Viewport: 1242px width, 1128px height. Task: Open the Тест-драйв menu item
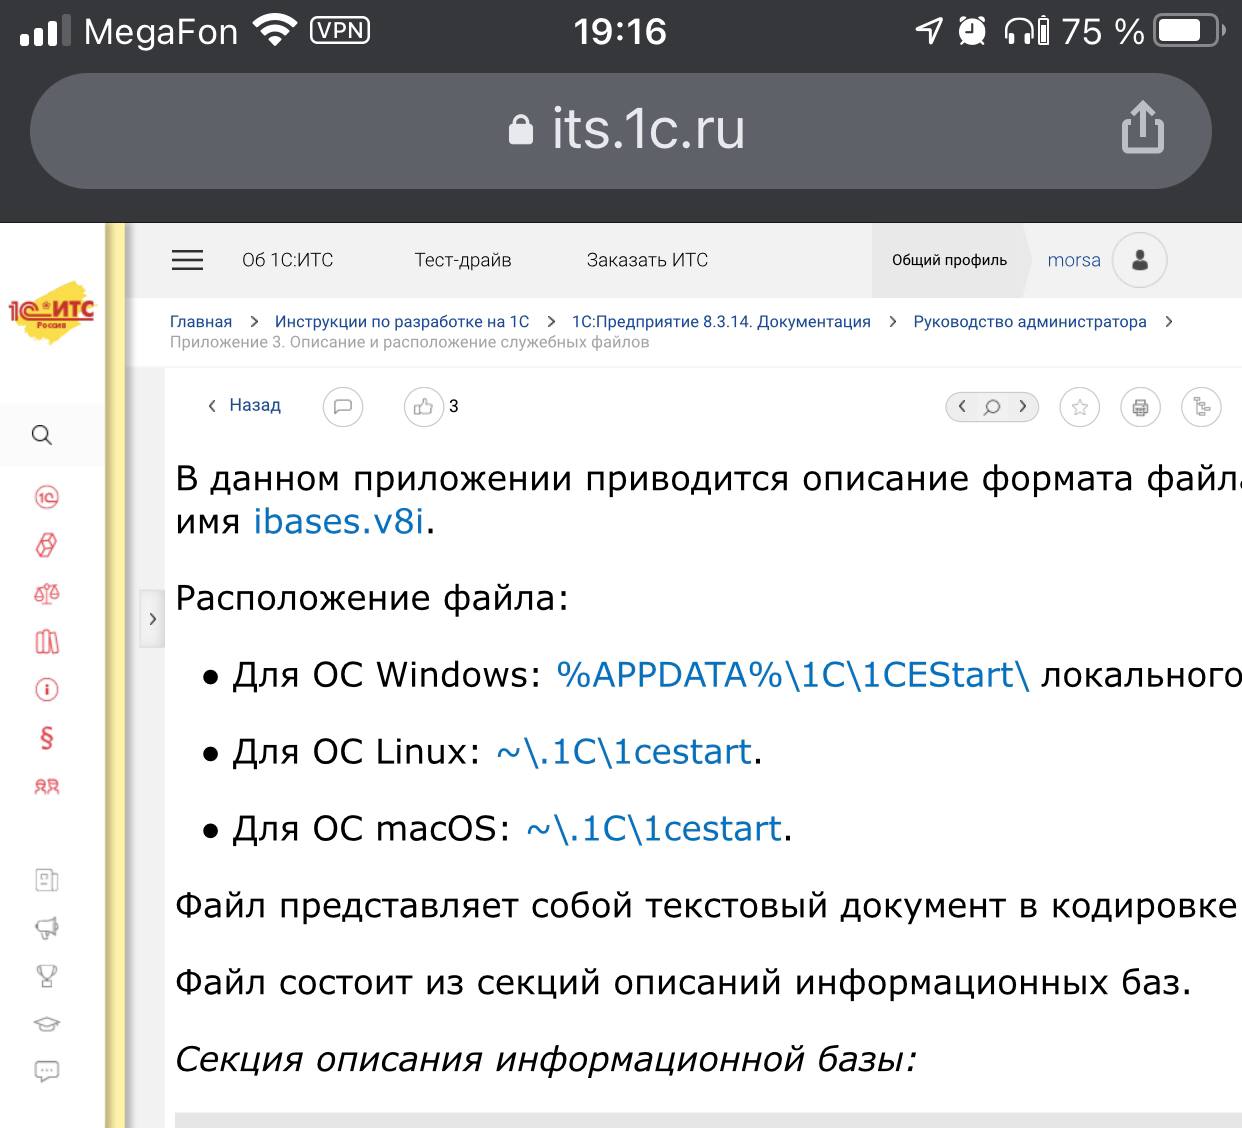point(462,260)
